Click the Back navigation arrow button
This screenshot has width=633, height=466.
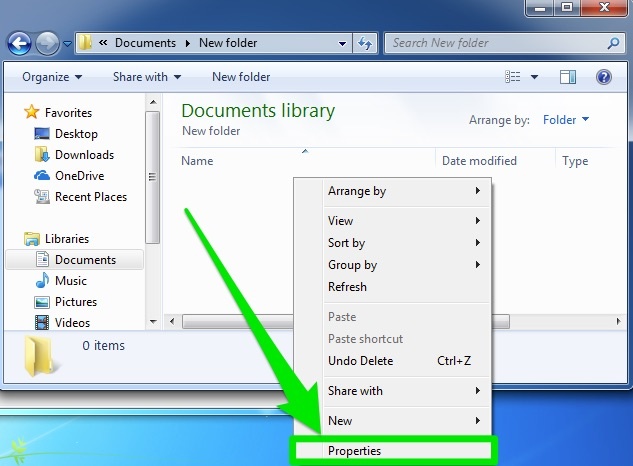coord(20,43)
